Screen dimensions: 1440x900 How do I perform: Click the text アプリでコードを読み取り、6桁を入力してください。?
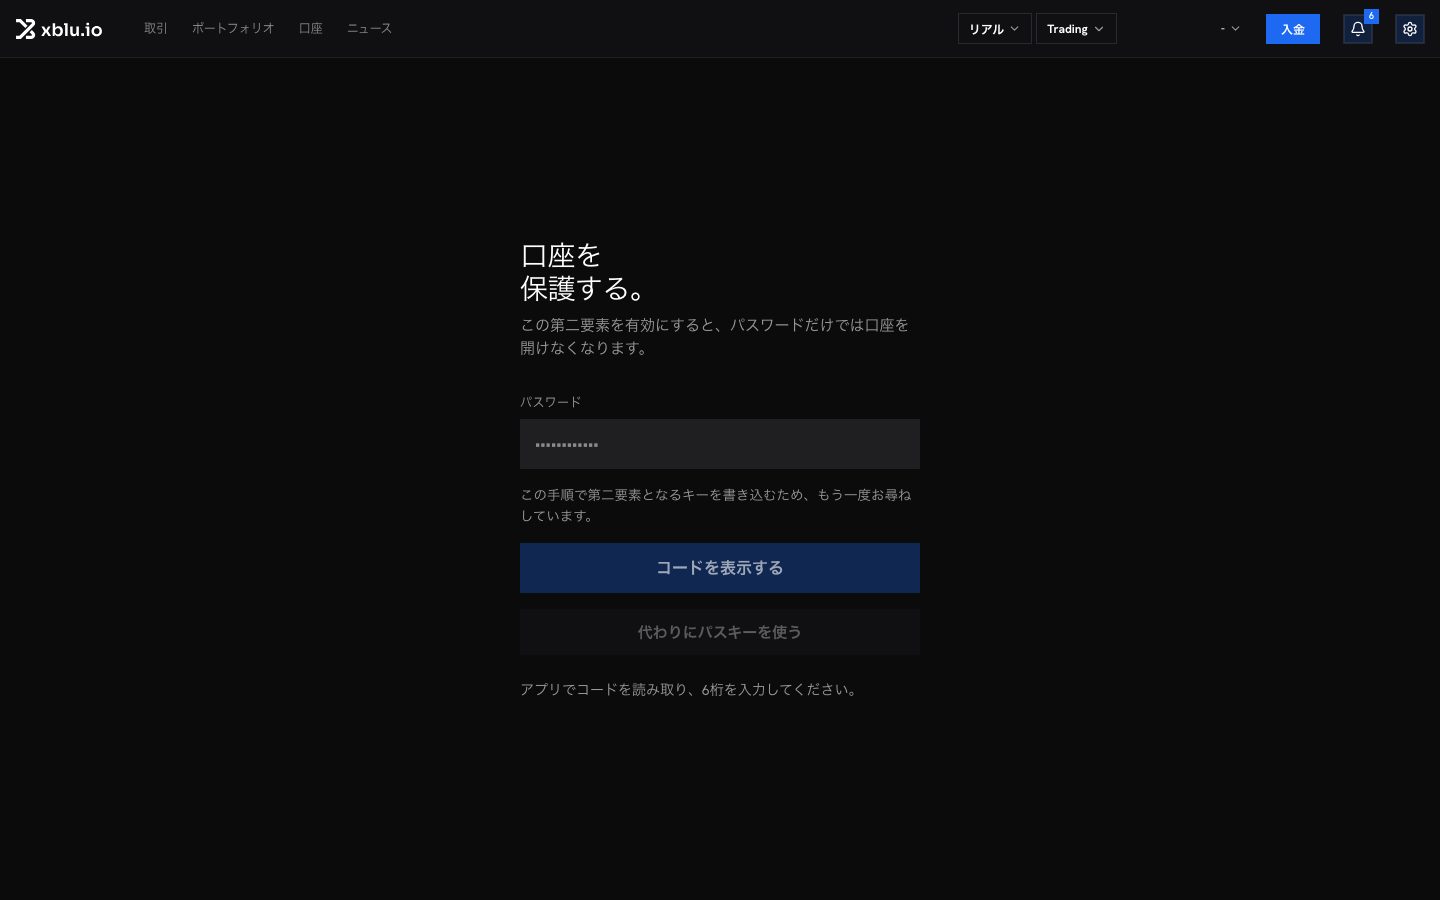pyautogui.click(x=690, y=689)
